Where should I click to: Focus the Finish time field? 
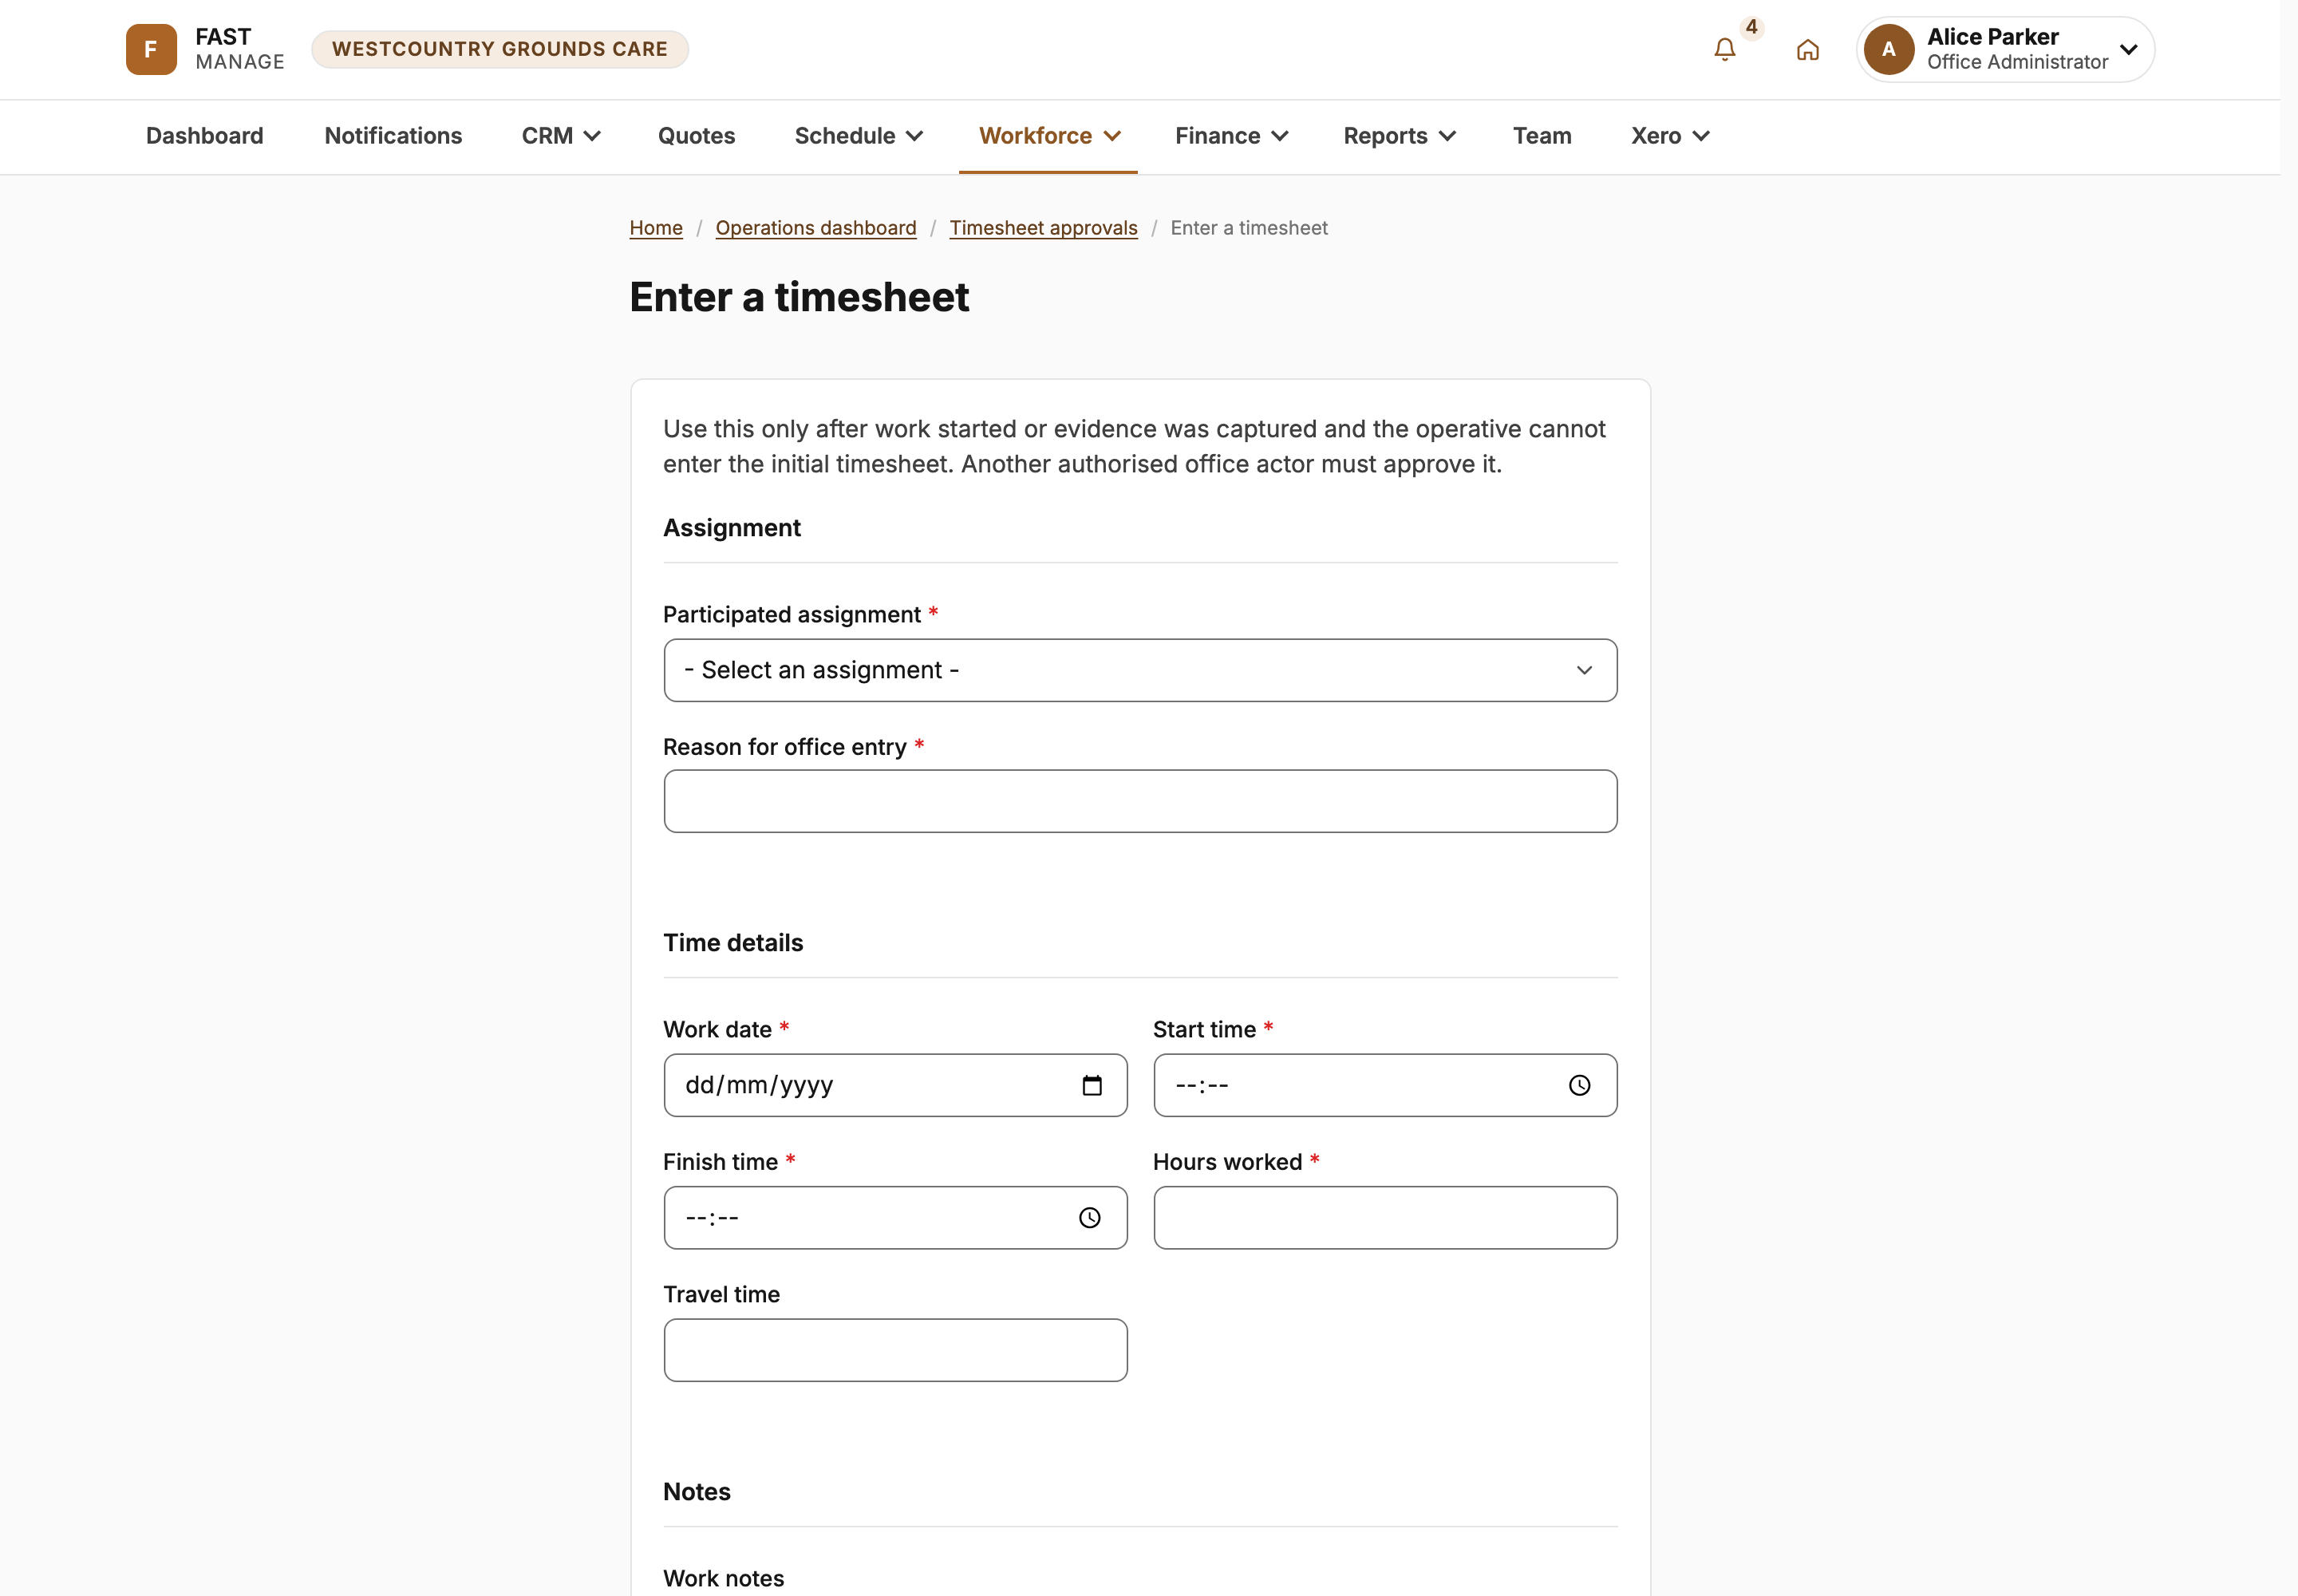pos(895,1217)
